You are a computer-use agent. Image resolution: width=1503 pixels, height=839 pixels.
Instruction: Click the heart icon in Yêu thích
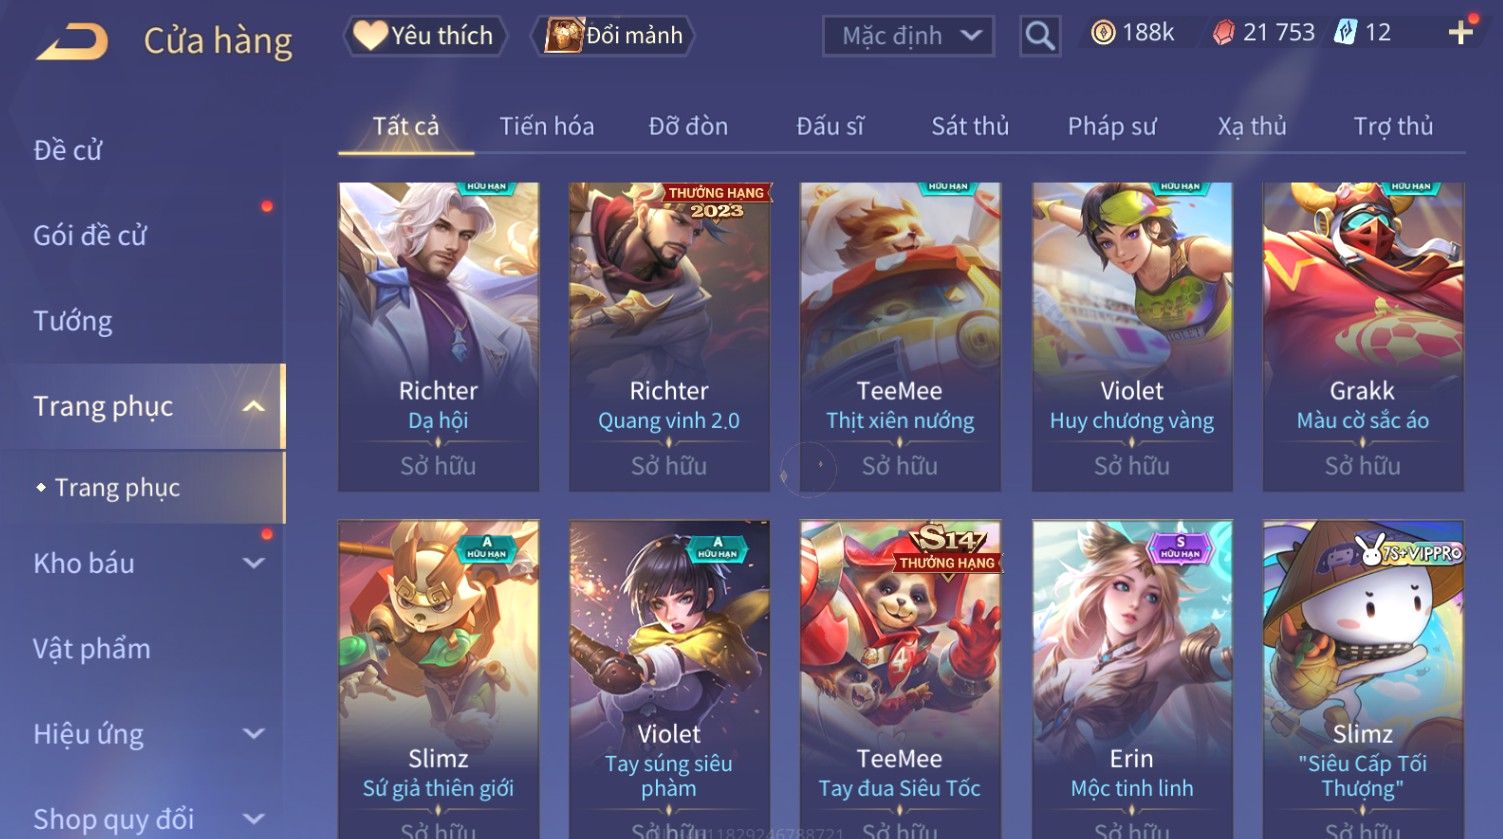(370, 35)
